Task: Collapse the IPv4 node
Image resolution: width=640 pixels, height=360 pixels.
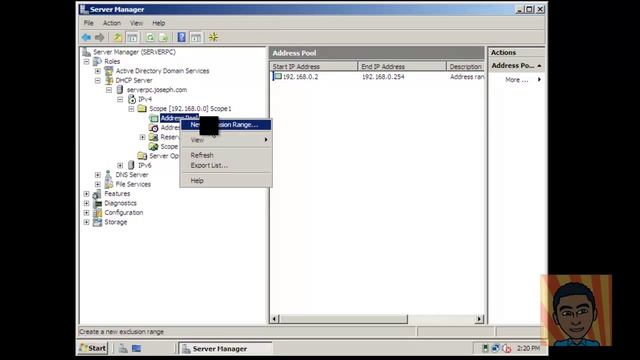Action: 120,99
